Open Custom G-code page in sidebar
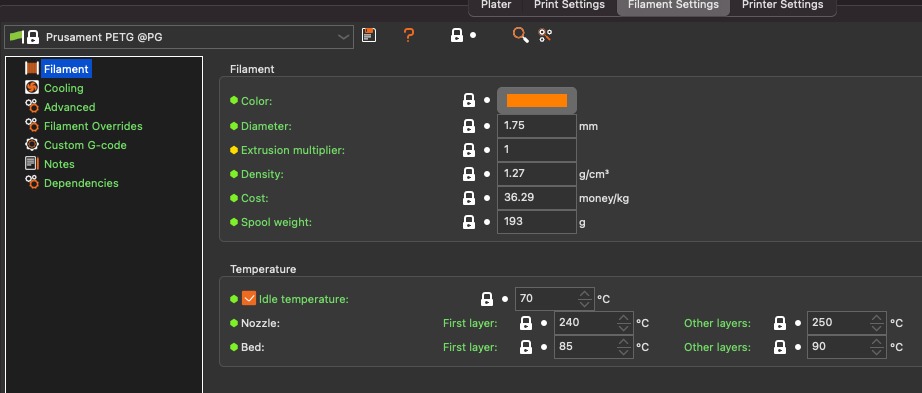This screenshot has width=922, height=393. pyautogui.click(x=85, y=145)
